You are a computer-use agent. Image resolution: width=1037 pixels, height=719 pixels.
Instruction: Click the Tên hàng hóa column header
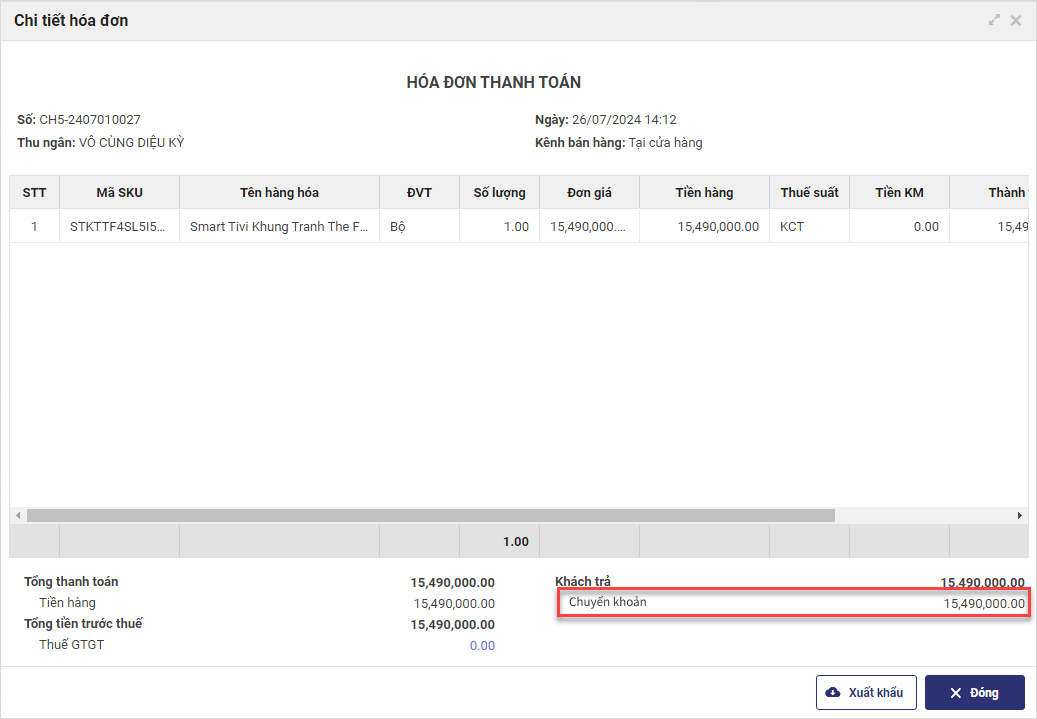coord(279,193)
